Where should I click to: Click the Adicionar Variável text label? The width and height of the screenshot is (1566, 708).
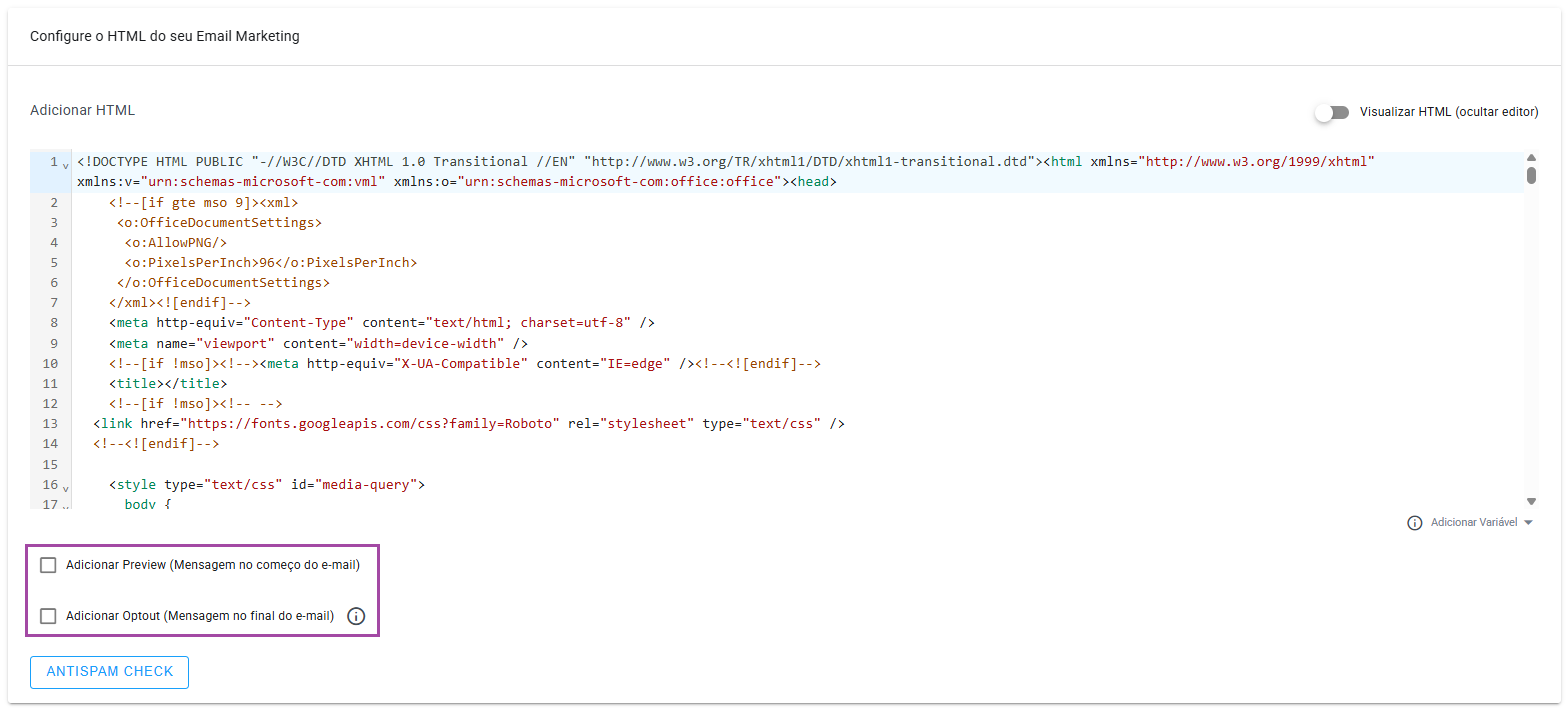tap(1473, 523)
